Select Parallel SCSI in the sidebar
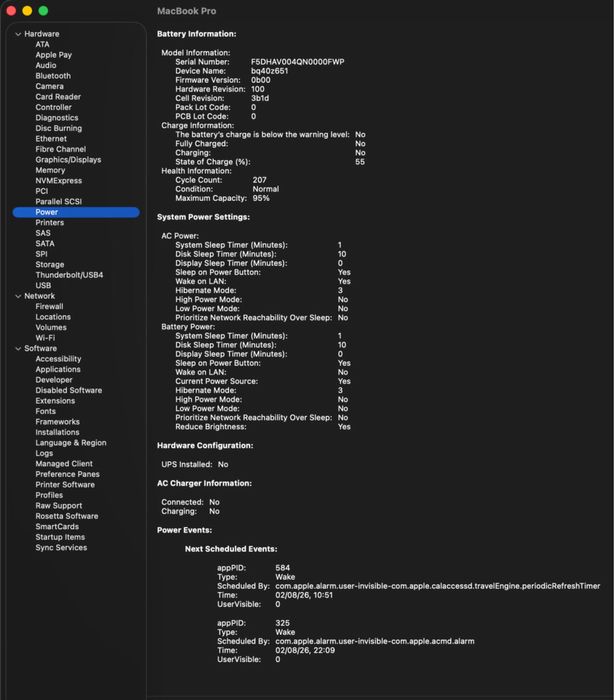The height and width of the screenshot is (700, 614). coord(58,201)
